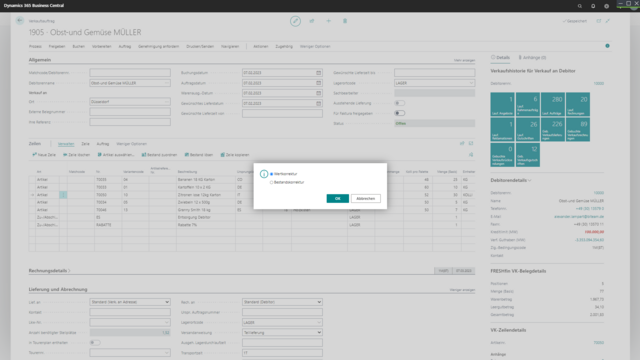Image resolution: width=640 pixels, height=360 pixels.
Task: Confirm dialog with OK button
Action: coord(338,198)
